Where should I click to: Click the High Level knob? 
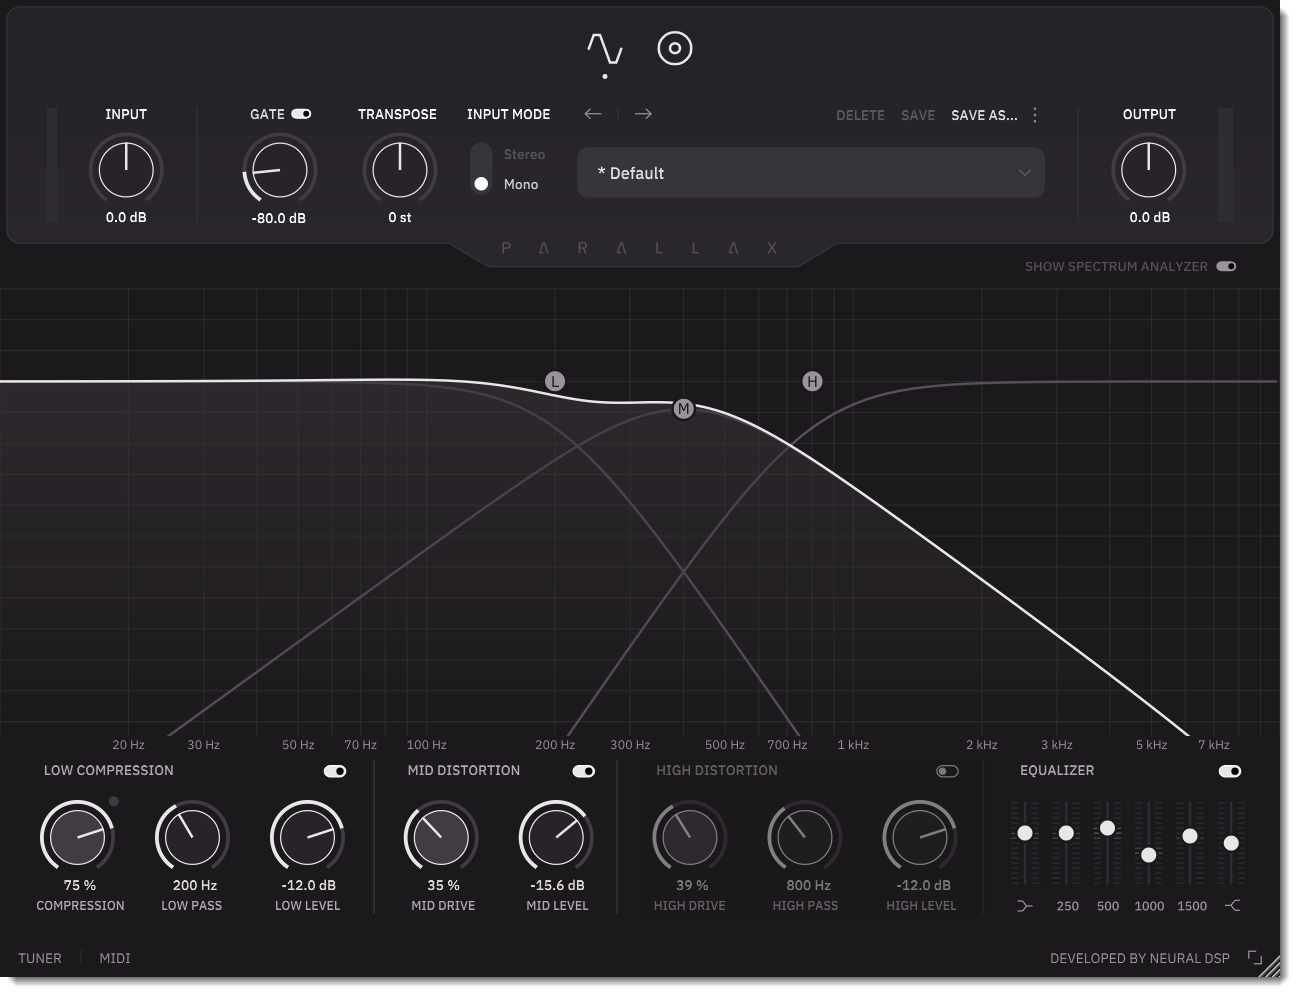click(x=920, y=837)
